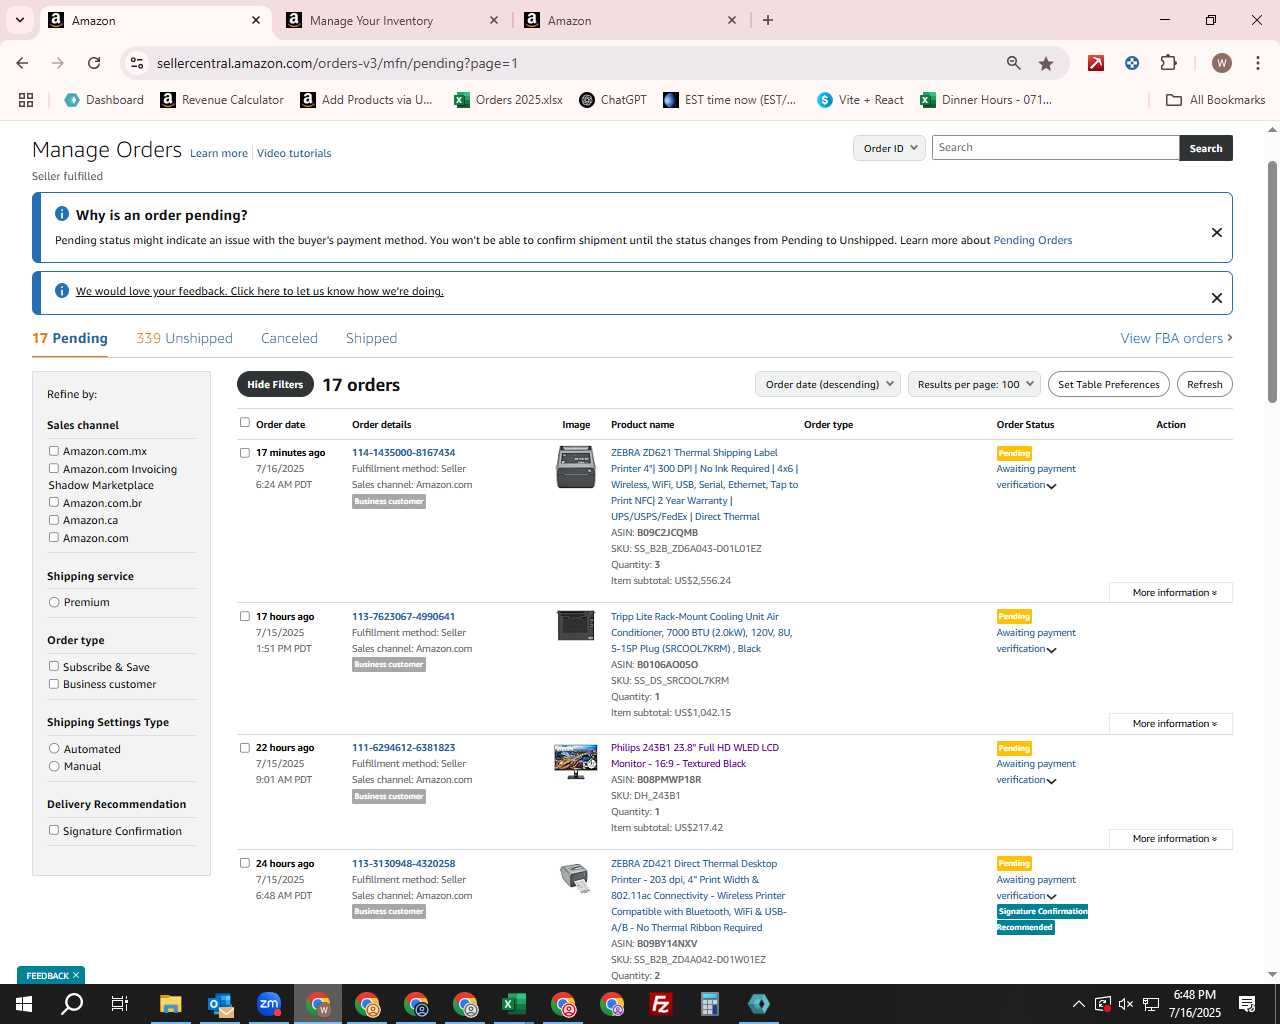1280x1024 pixels.
Task: Click the browser back arrow
Action: click(x=22, y=63)
